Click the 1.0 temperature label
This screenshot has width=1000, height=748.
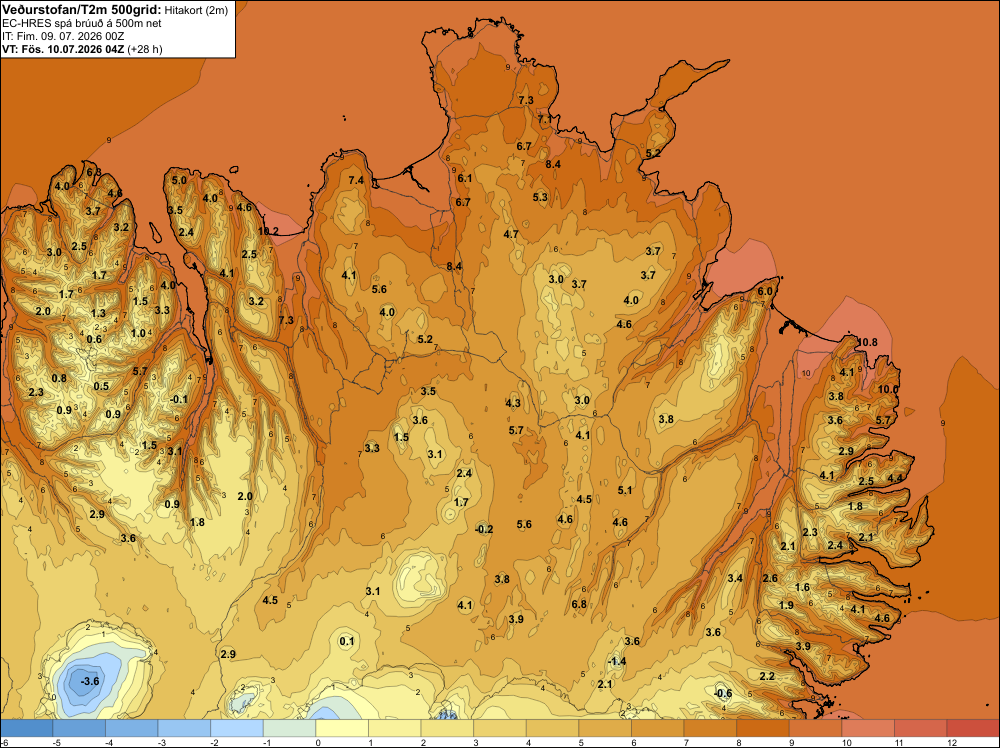click(x=138, y=333)
